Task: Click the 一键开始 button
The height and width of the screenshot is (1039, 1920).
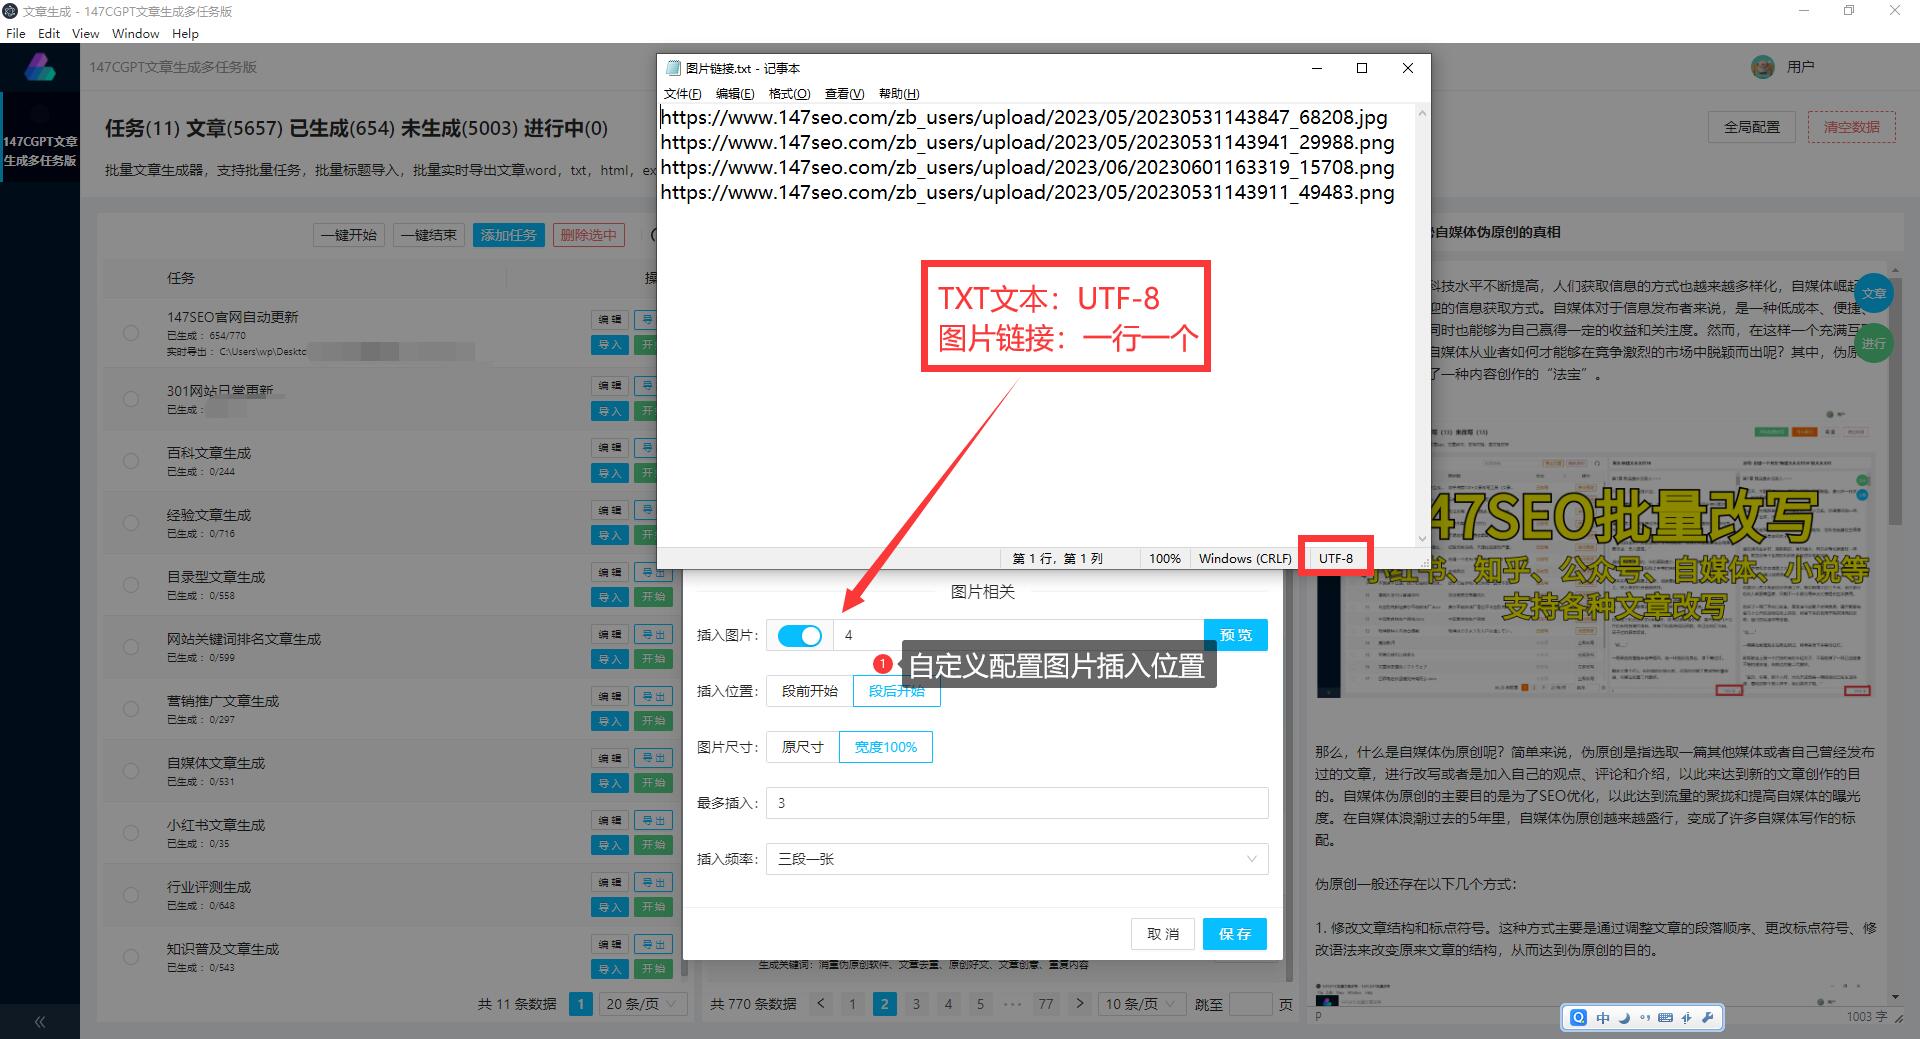Action: point(349,235)
